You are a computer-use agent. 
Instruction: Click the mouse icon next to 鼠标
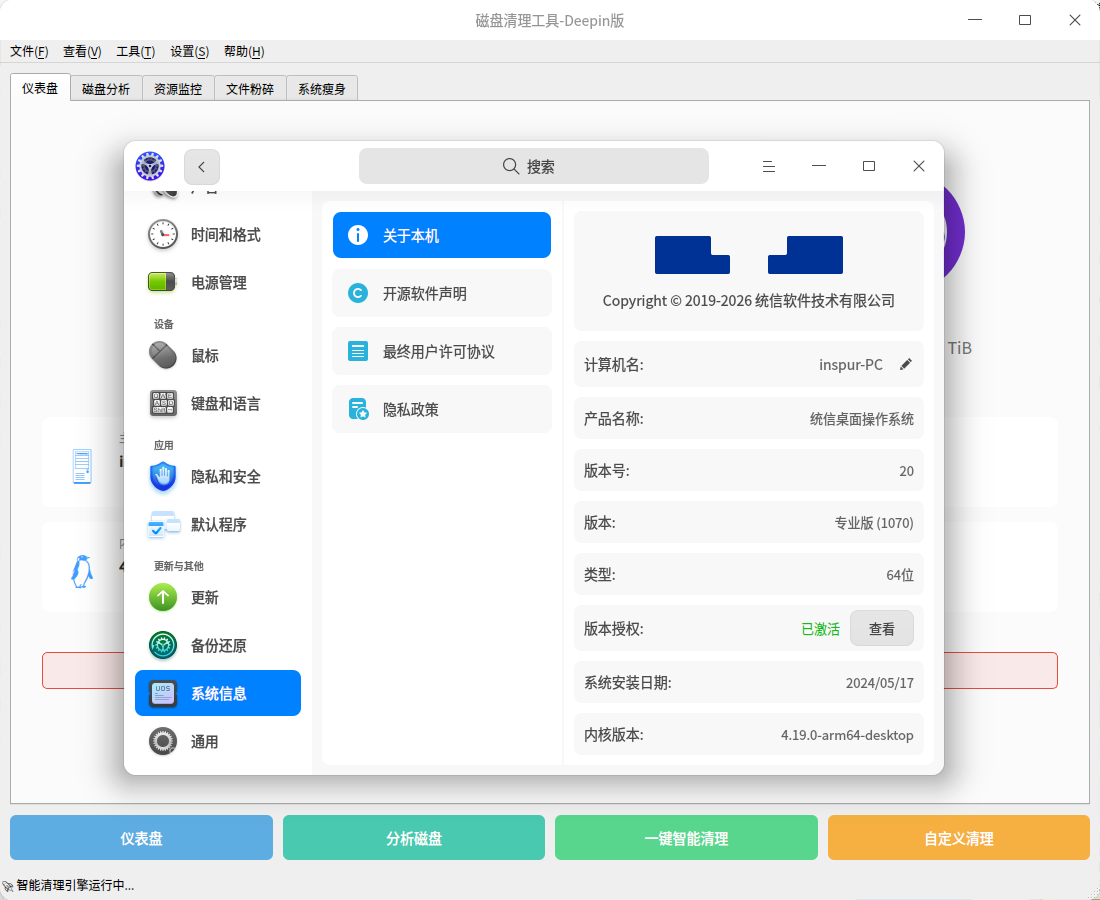(163, 355)
